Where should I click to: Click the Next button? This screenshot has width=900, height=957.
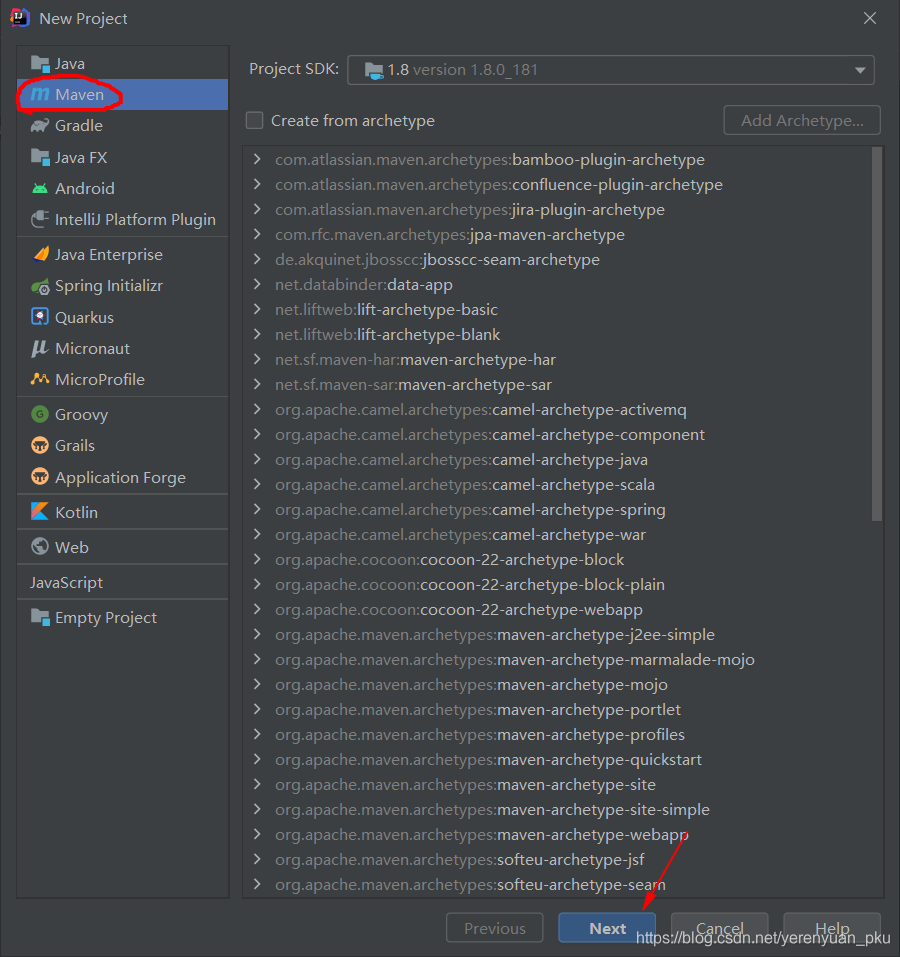click(607, 928)
